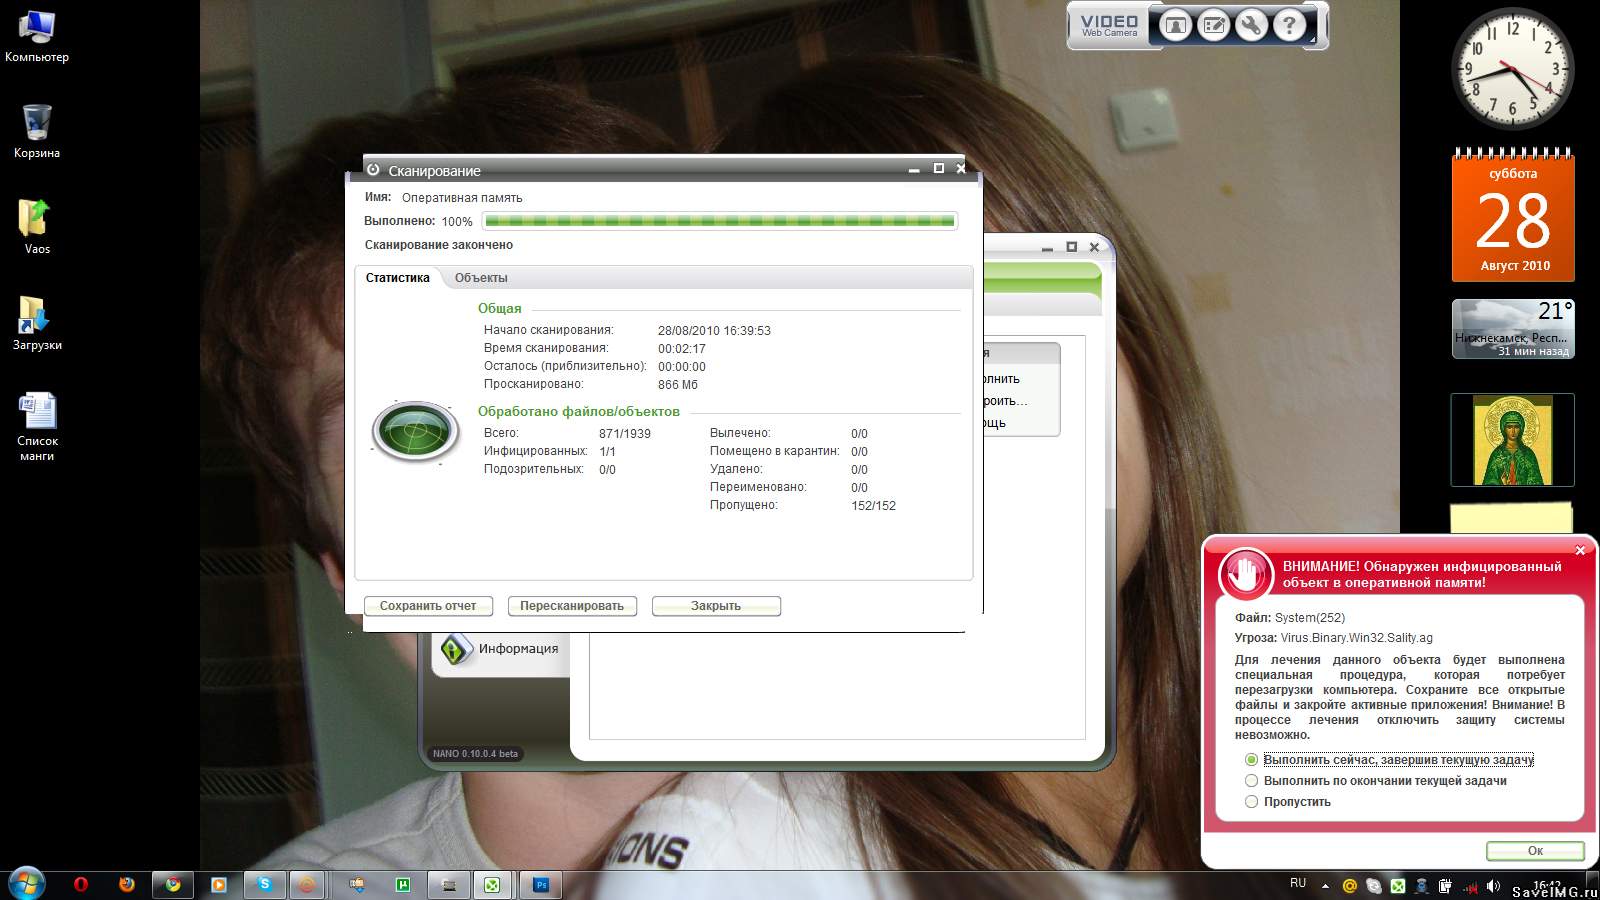Click the 'Оперативная память' name value
Viewport: 1600px width, 900px height.
[462, 198]
